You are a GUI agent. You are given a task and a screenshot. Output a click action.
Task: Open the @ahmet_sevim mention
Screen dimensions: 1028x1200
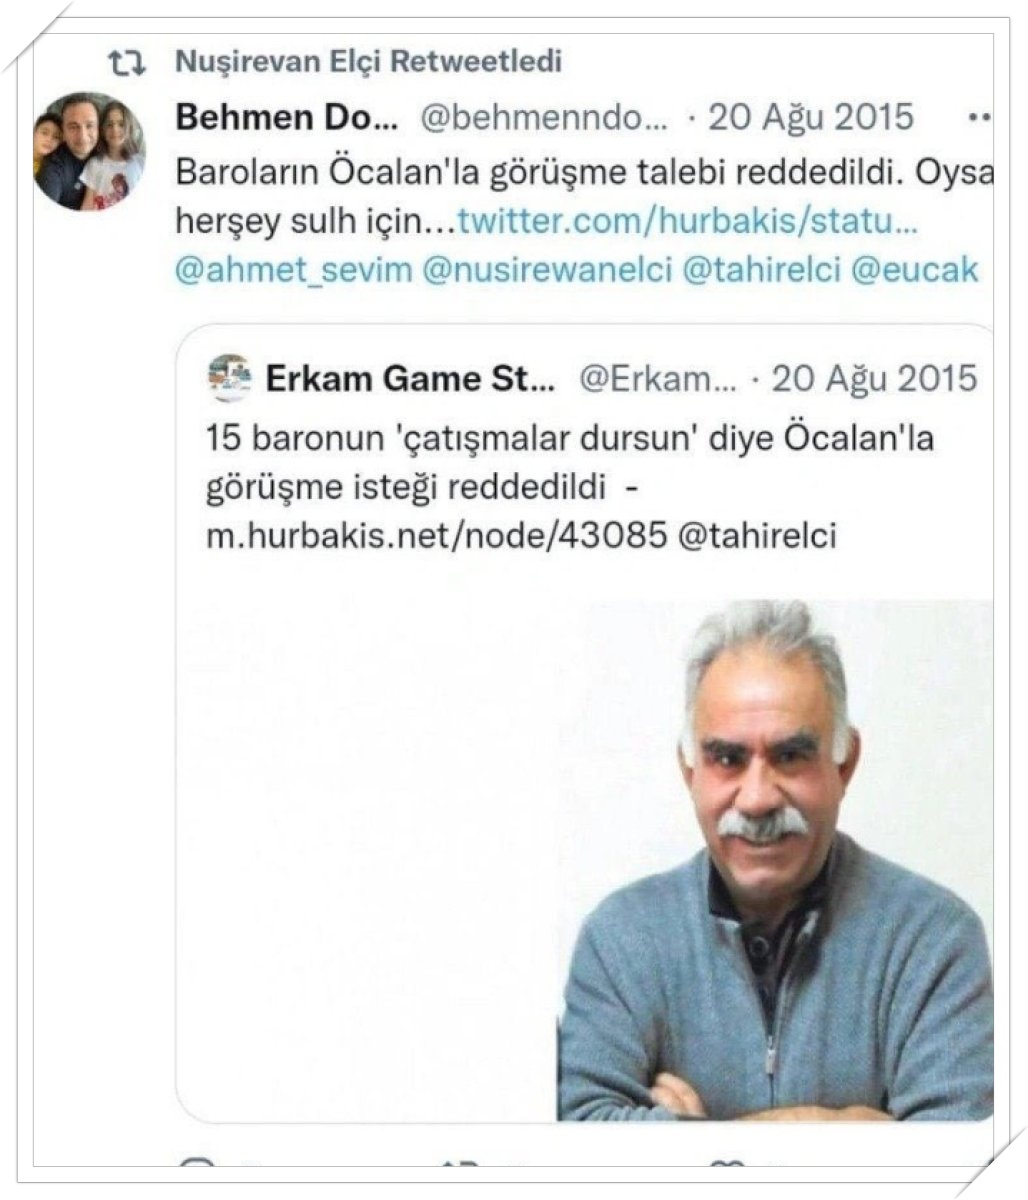coord(294,271)
